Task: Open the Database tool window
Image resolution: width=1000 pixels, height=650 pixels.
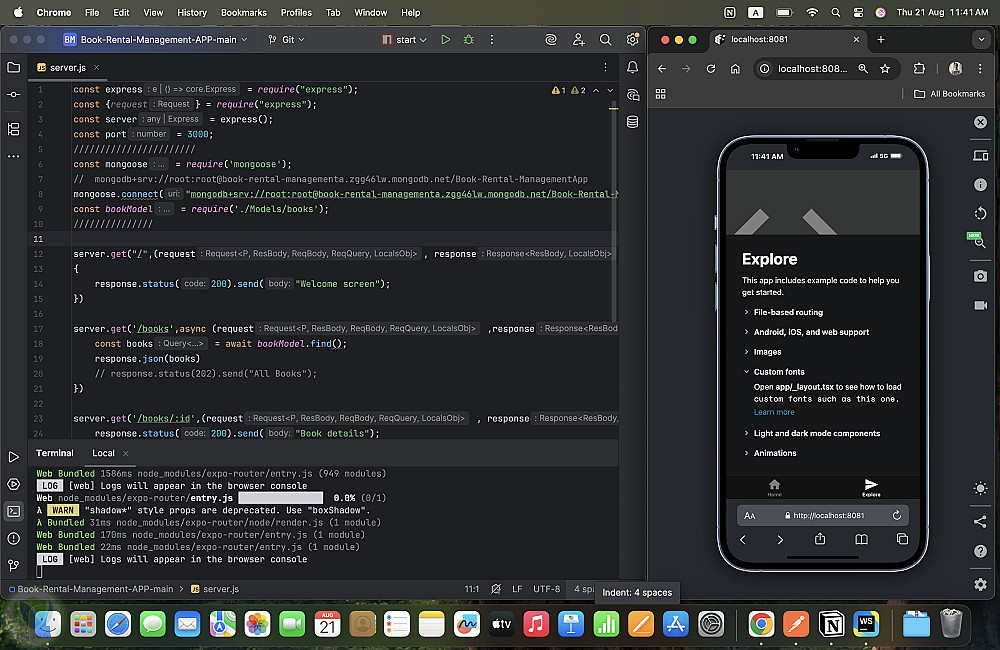Action: pos(632,122)
